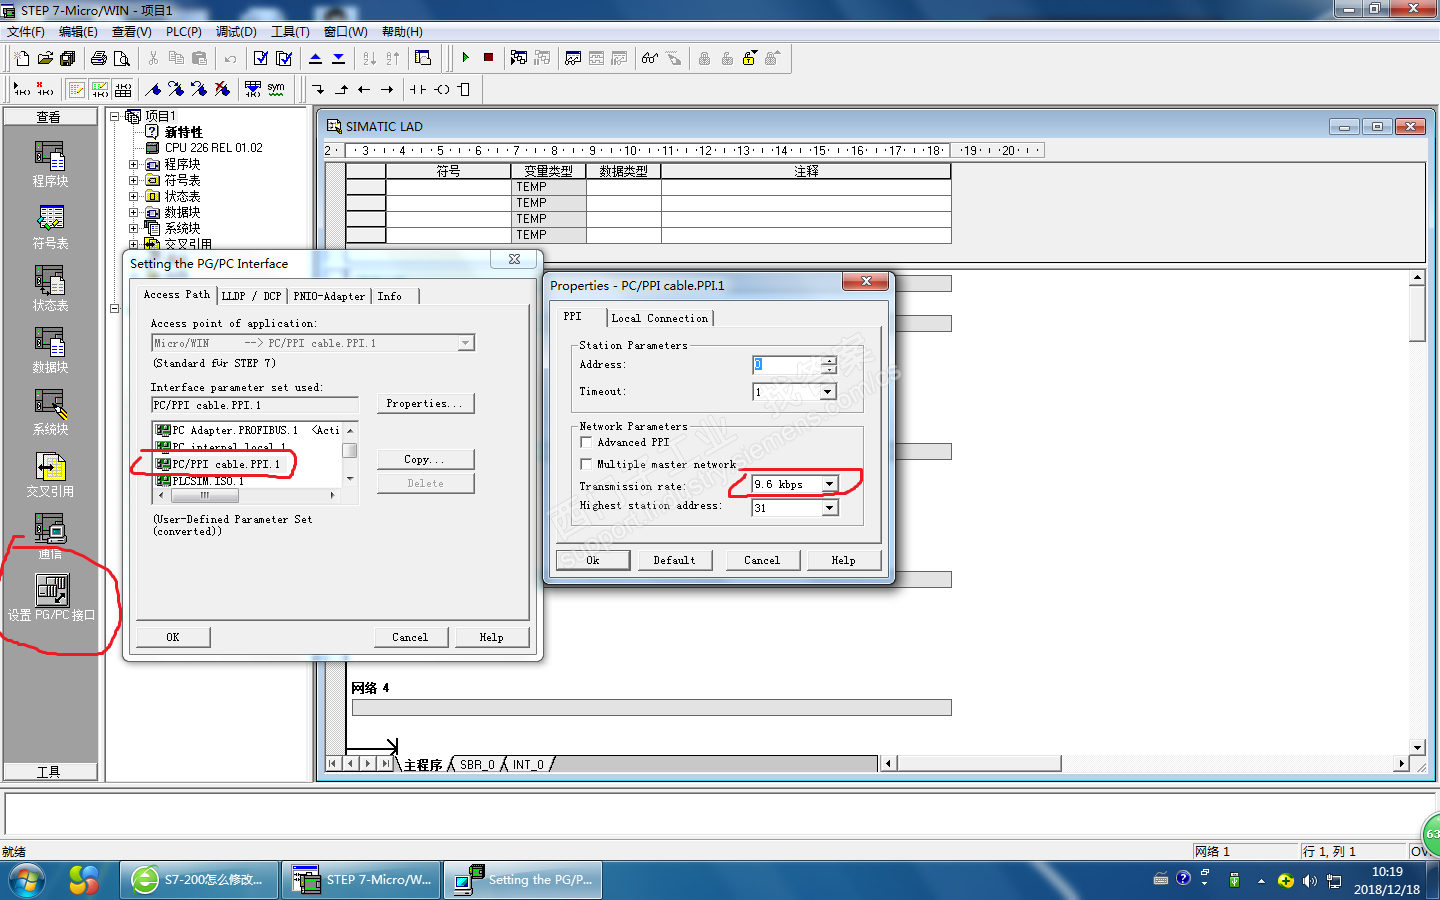Expand the 程序块 tree node
The width and height of the screenshot is (1440, 900).
[x=133, y=164]
